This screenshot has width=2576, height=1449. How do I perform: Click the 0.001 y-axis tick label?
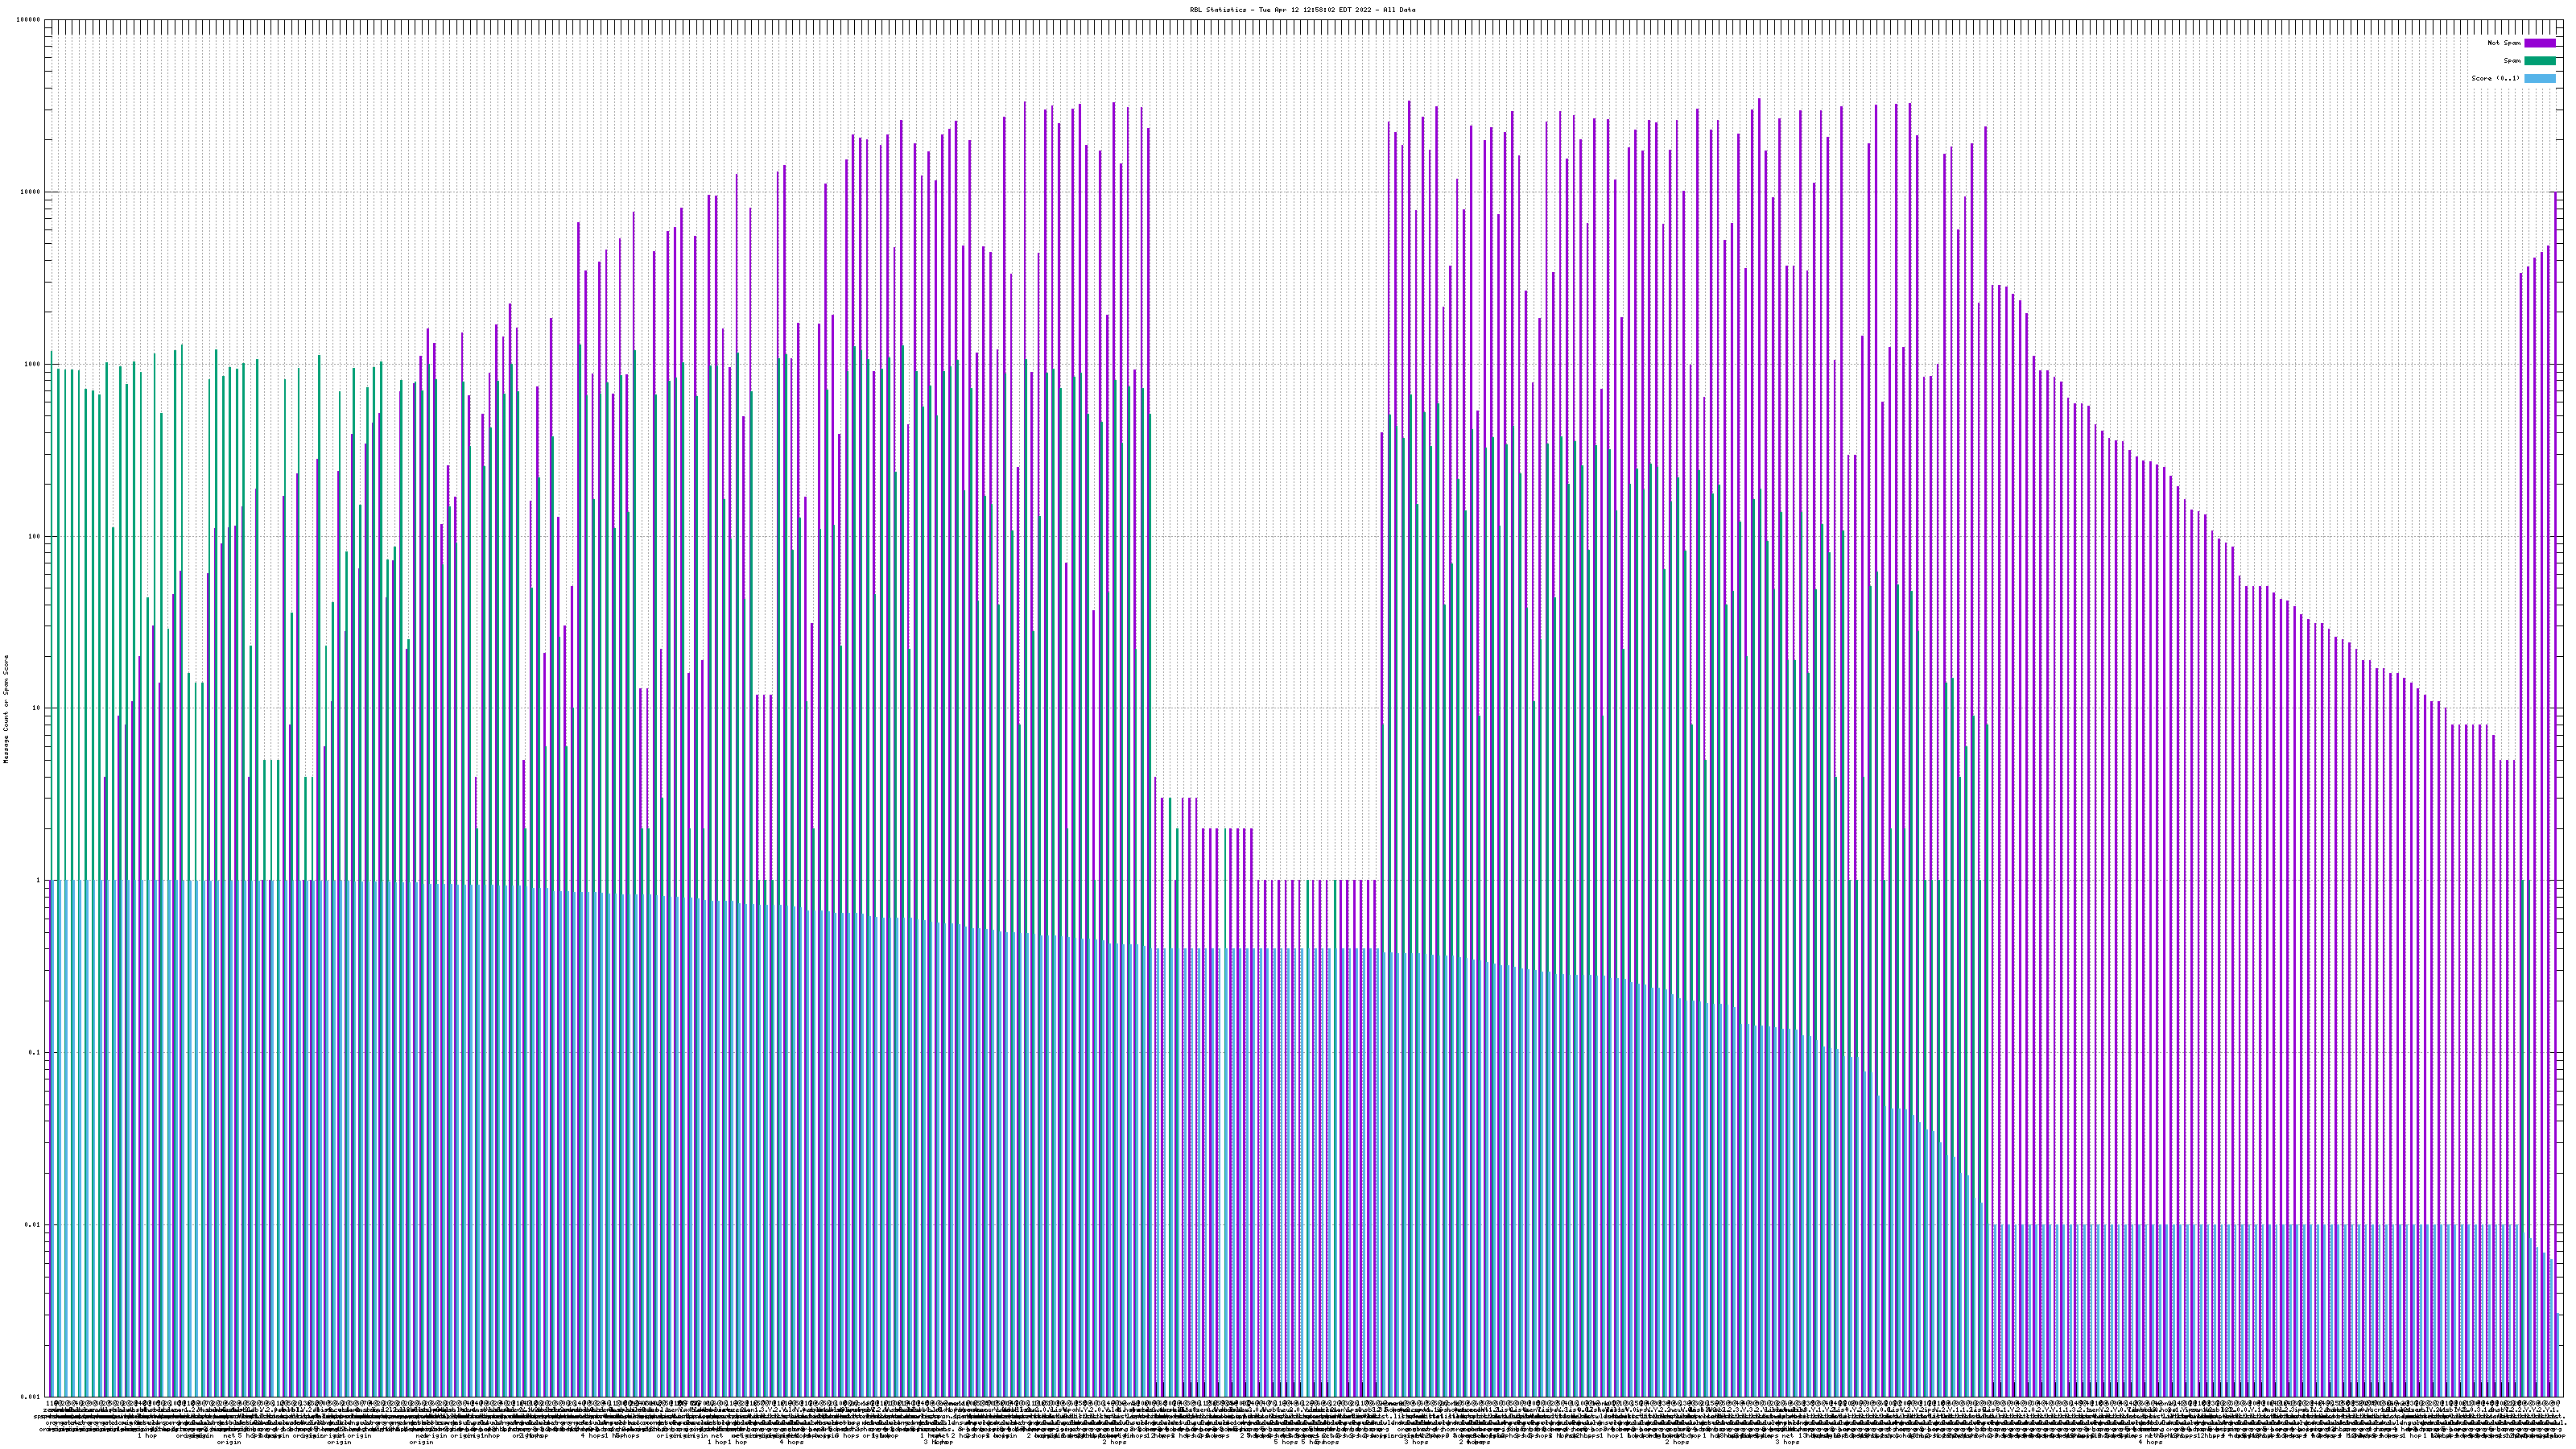31,1397
